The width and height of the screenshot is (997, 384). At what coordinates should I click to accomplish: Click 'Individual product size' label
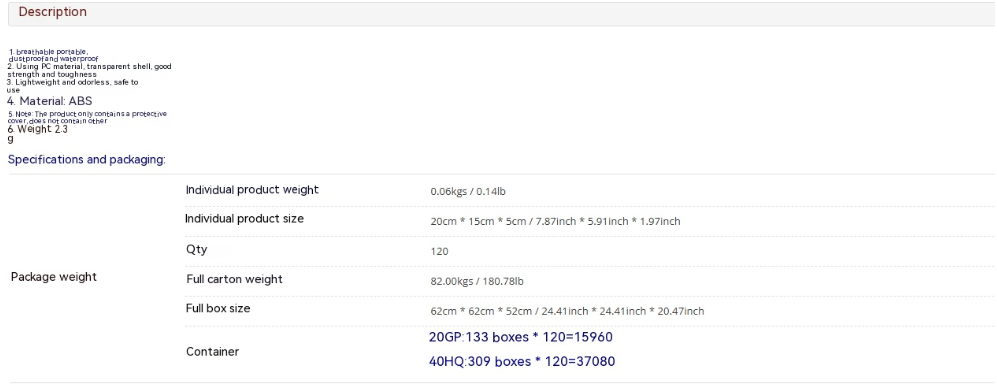[244, 219]
